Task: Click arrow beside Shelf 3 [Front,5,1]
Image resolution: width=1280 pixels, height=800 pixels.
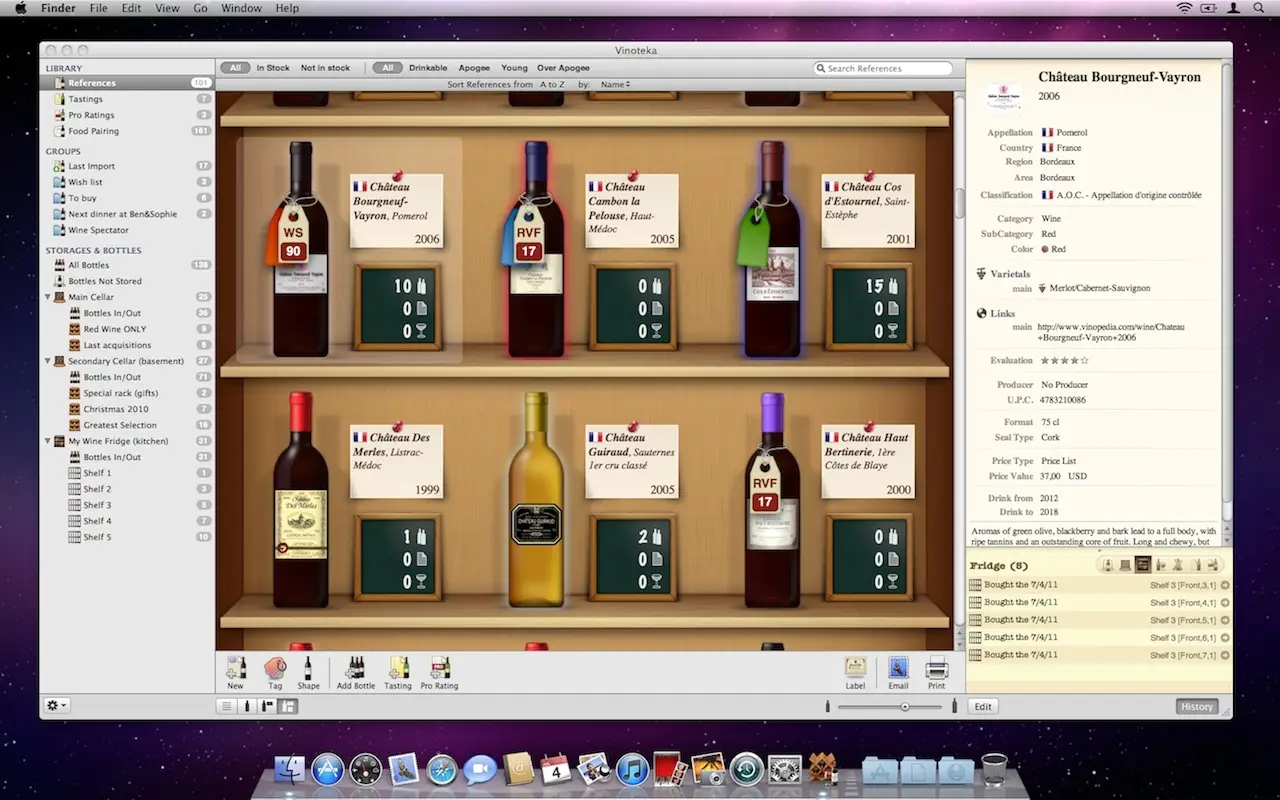Action: click(1225, 620)
